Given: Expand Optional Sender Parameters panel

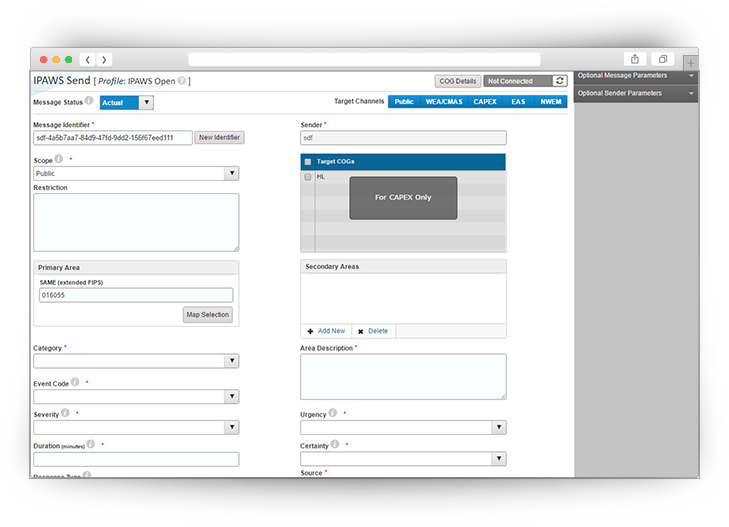Looking at the screenshot, I should [x=636, y=93].
